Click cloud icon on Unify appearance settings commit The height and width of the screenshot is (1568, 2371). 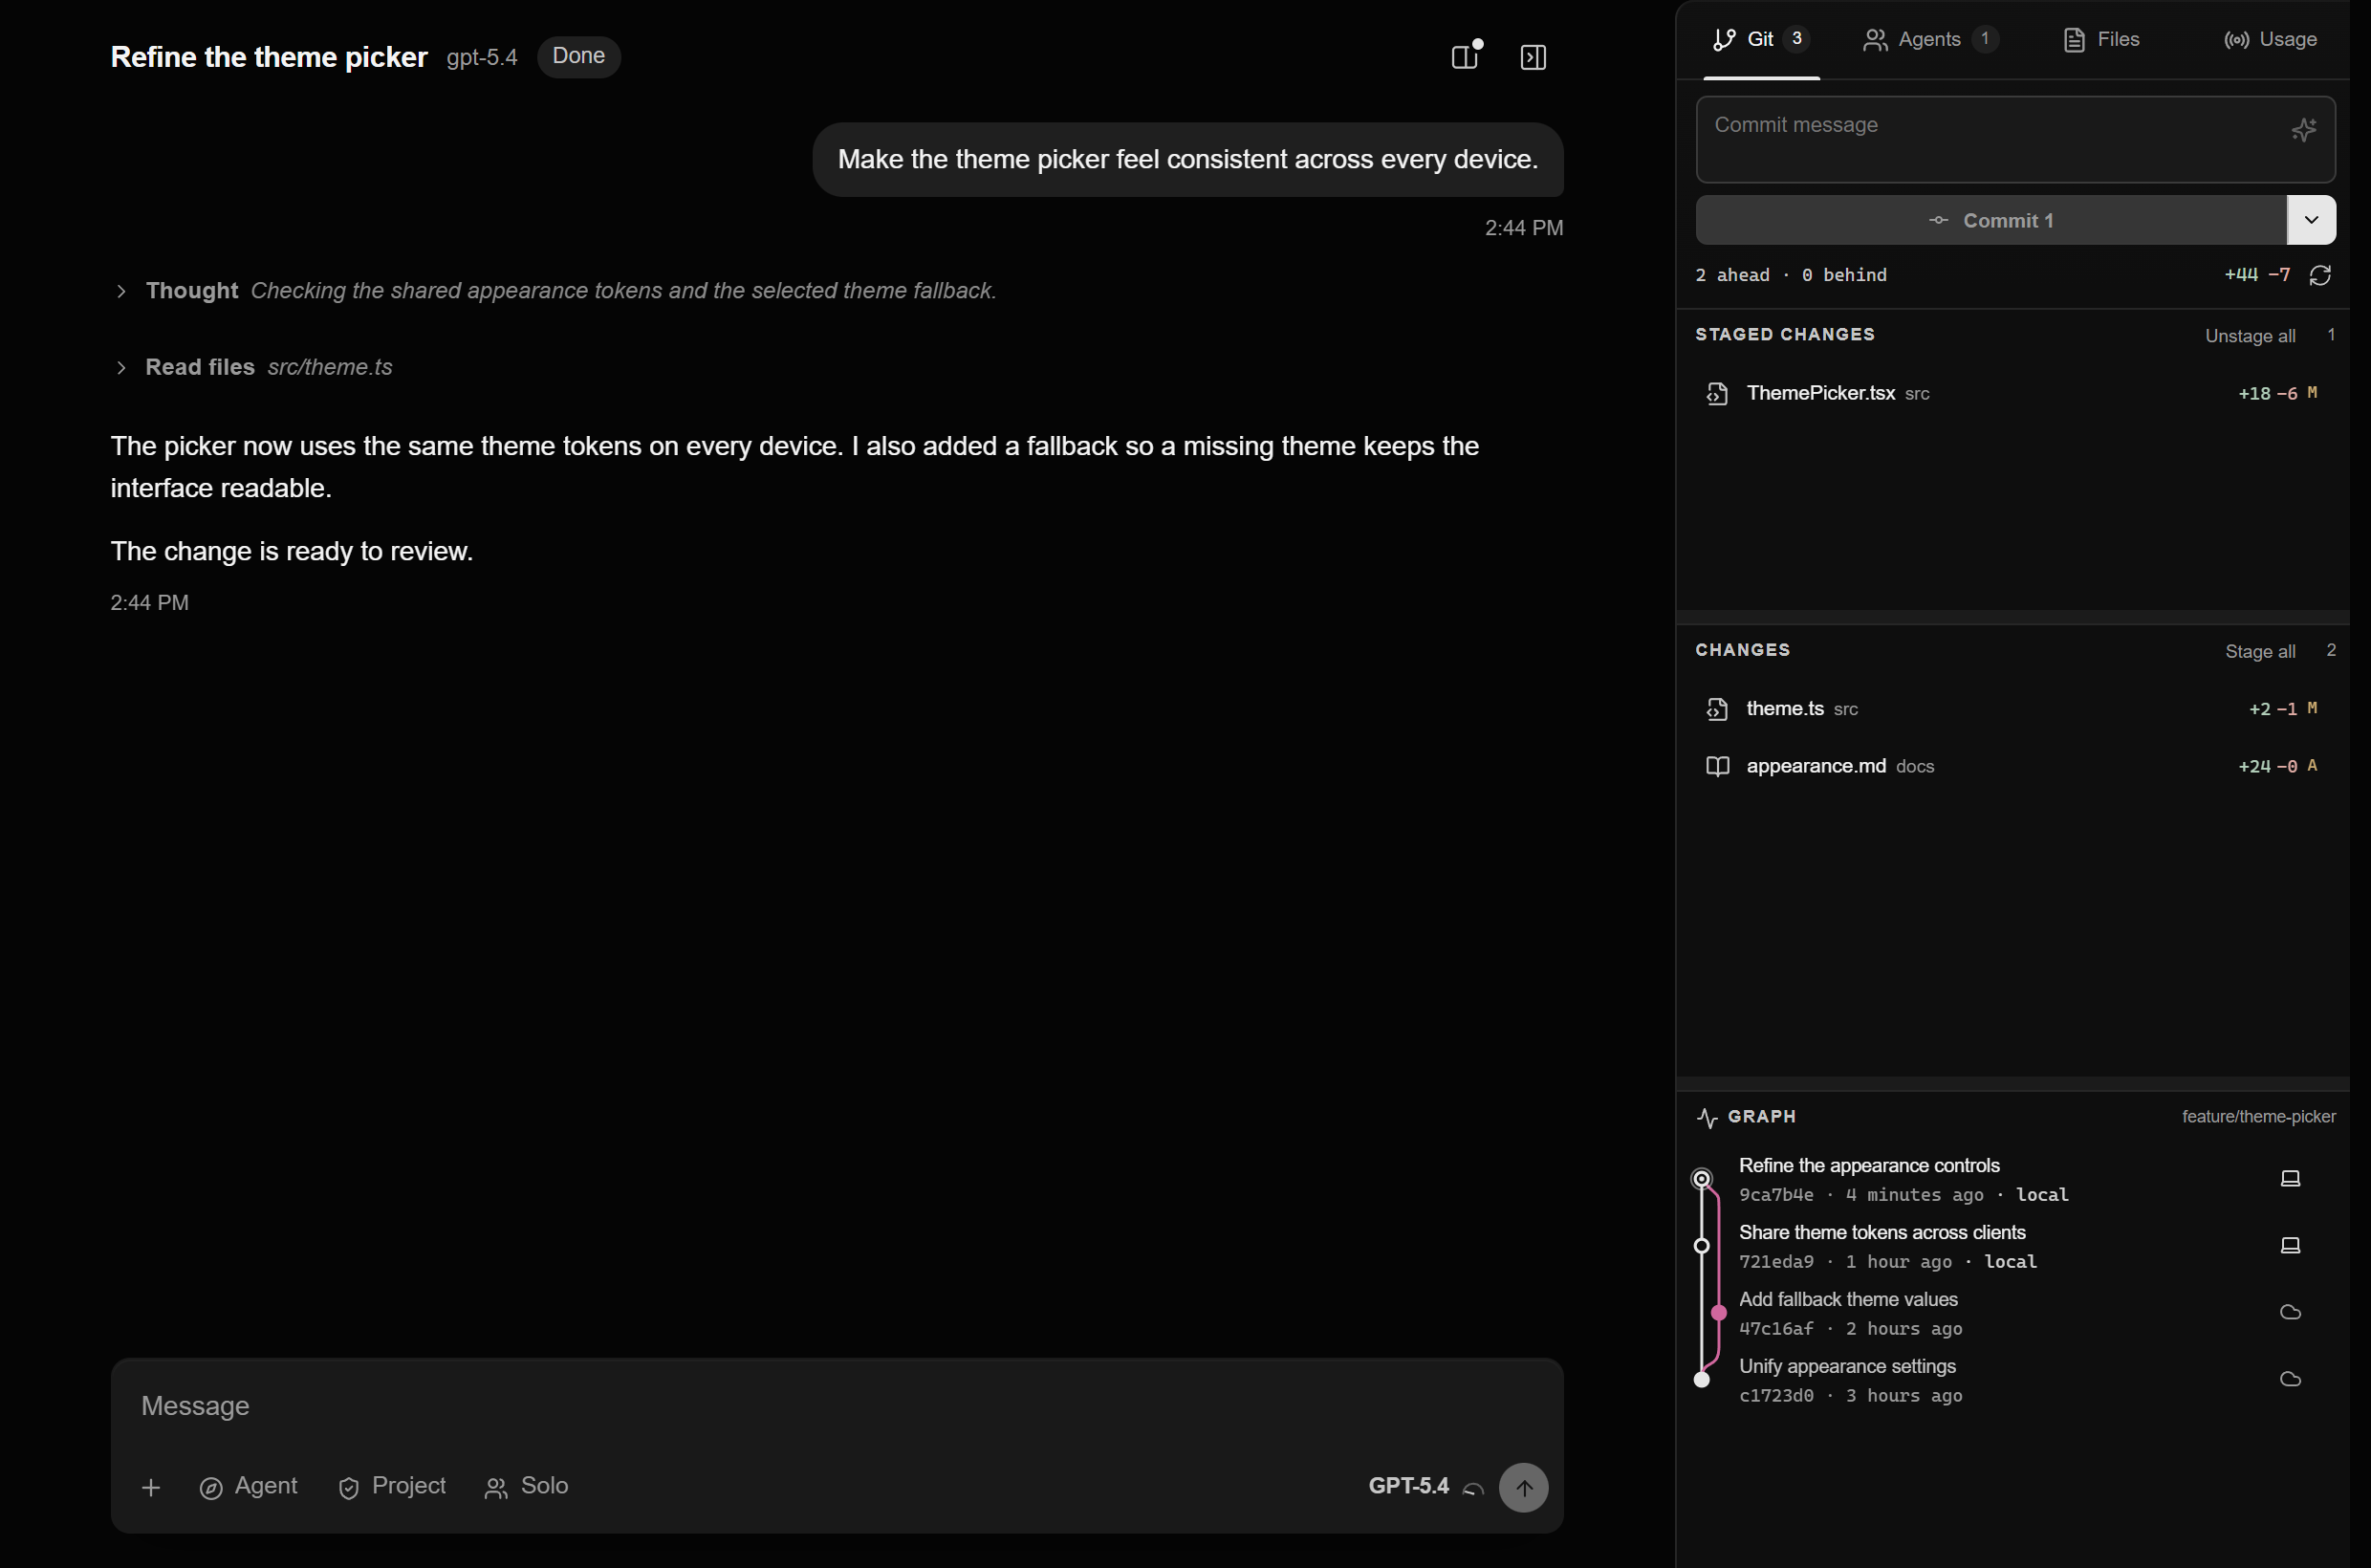2290,1379
